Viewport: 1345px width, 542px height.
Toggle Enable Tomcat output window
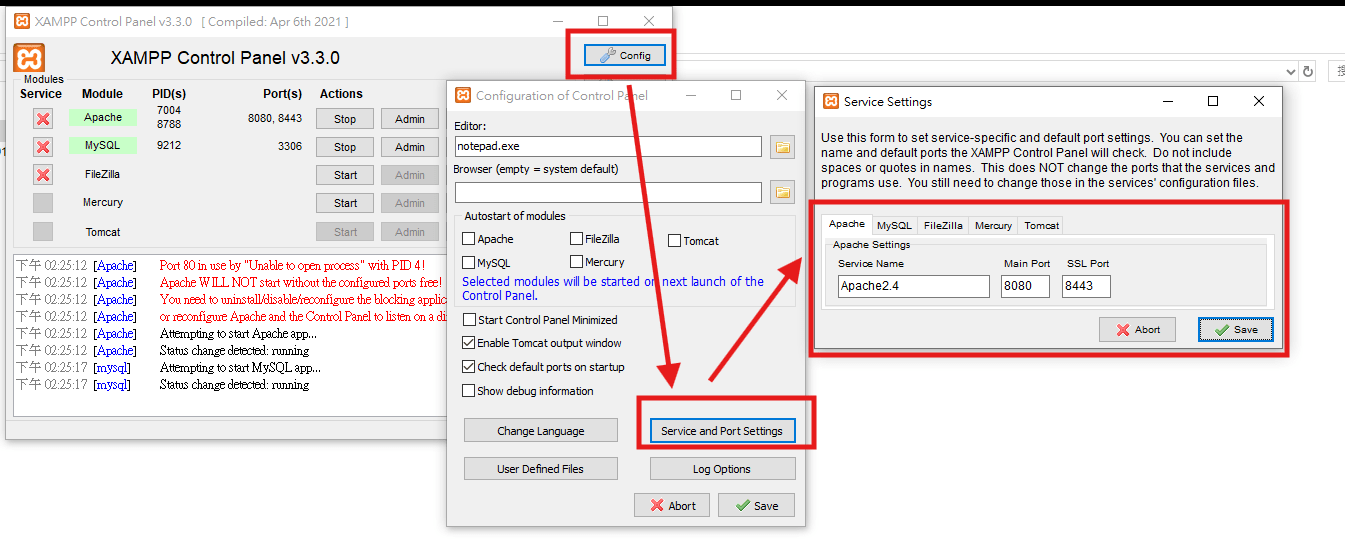[469, 343]
